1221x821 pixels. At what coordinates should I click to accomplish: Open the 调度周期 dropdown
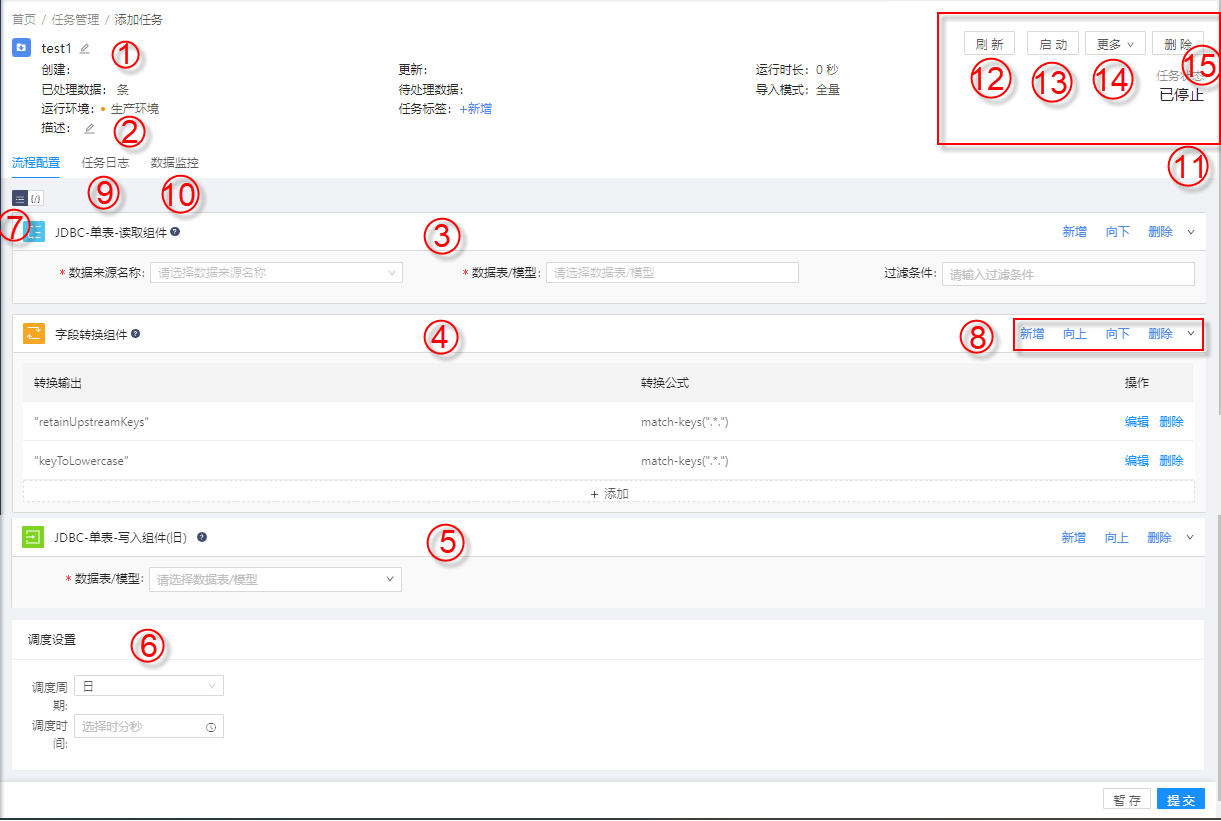(x=149, y=686)
